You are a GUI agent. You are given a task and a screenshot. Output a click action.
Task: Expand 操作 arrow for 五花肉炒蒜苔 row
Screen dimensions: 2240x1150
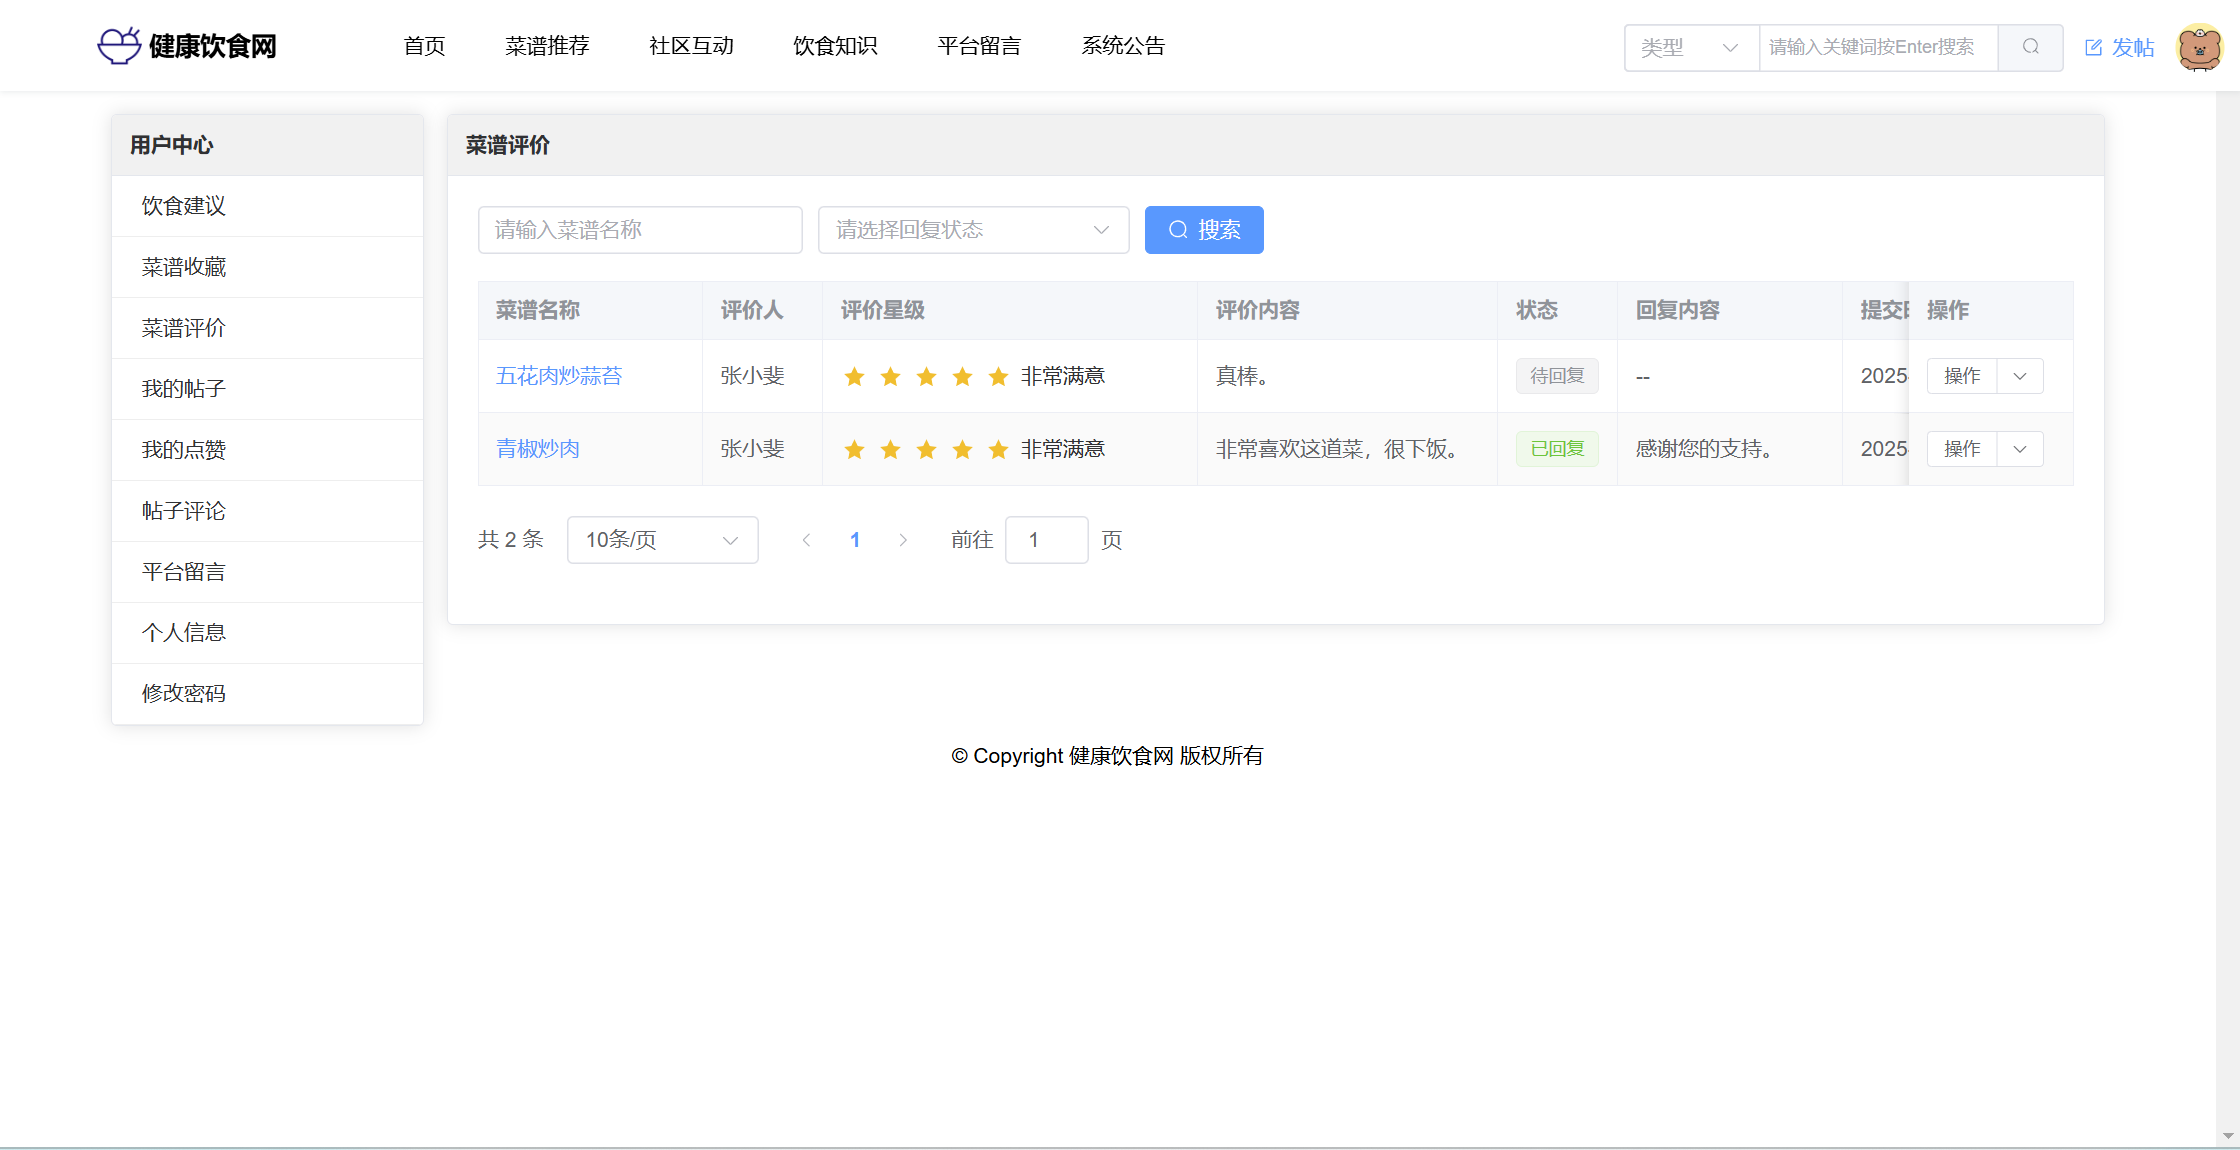2020,376
